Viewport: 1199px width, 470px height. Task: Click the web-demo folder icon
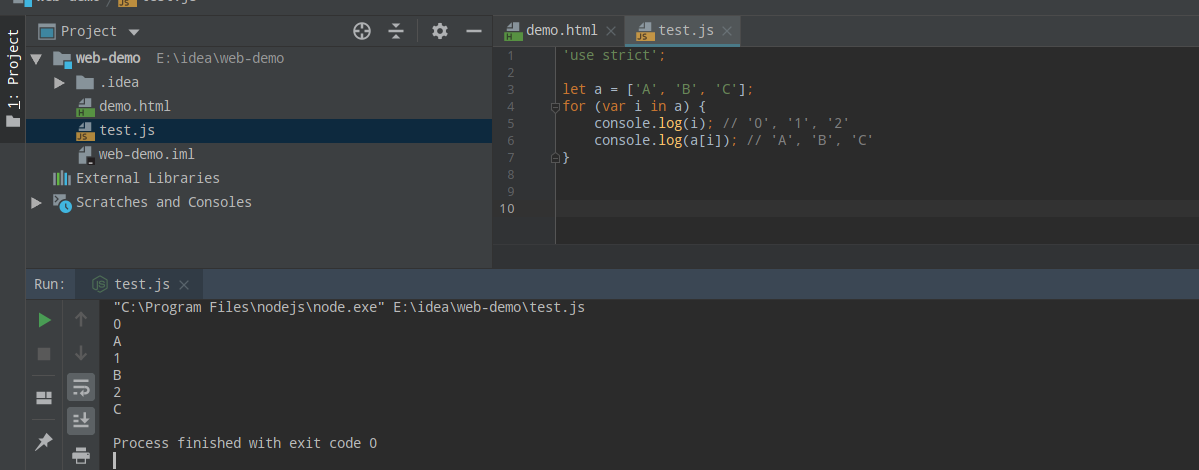tap(62, 59)
